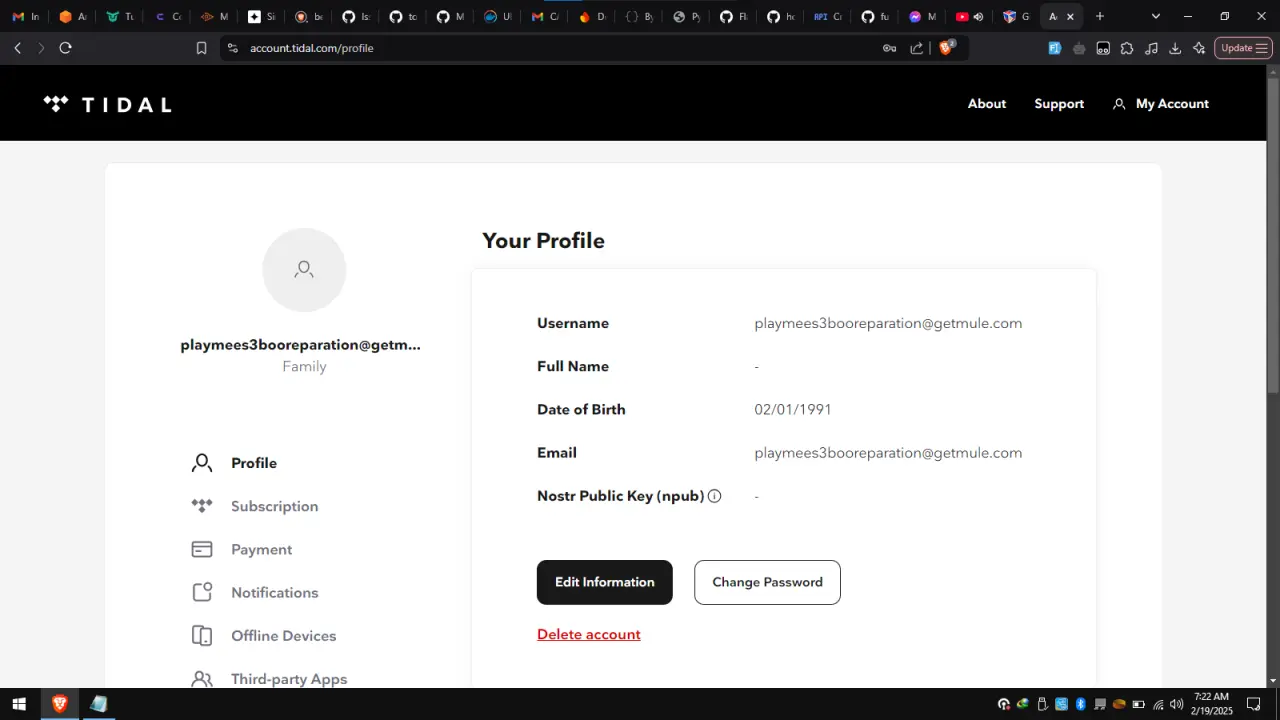
Task: Click the Change Password button
Action: (x=767, y=582)
